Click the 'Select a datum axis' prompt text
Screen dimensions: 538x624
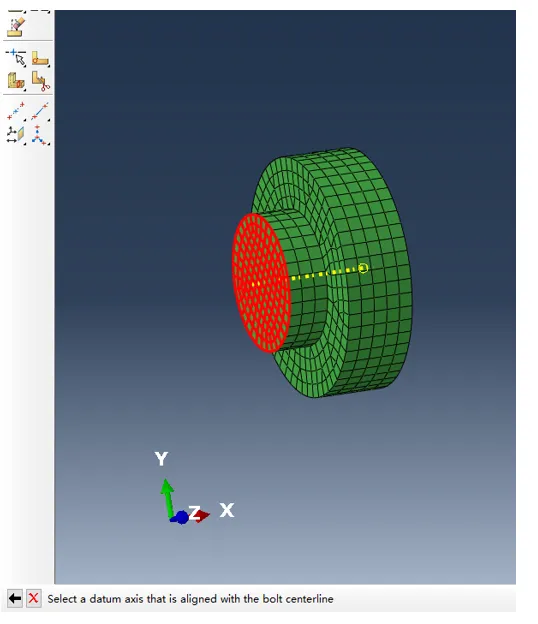[x=190, y=599]
